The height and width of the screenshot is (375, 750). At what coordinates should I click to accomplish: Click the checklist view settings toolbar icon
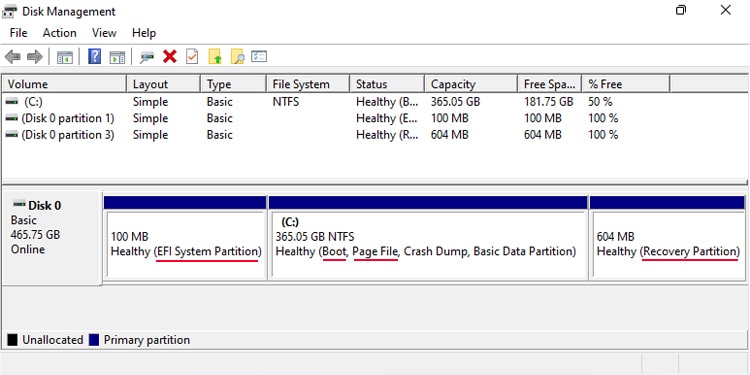[x=259, y=56]
